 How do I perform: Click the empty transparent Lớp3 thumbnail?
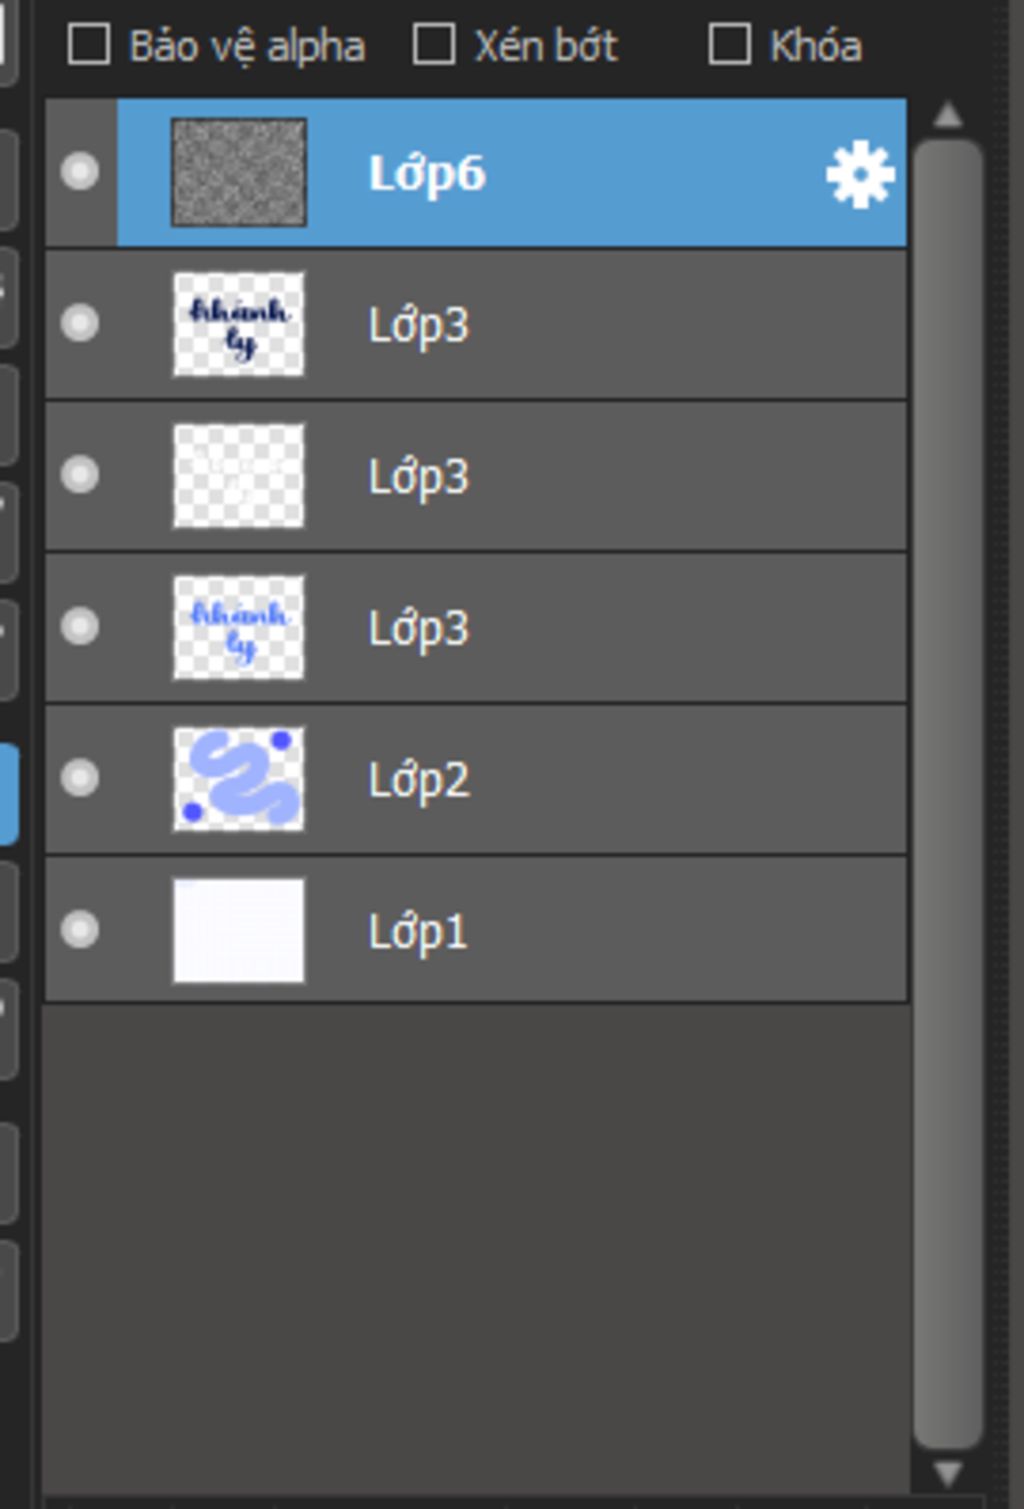239,475
